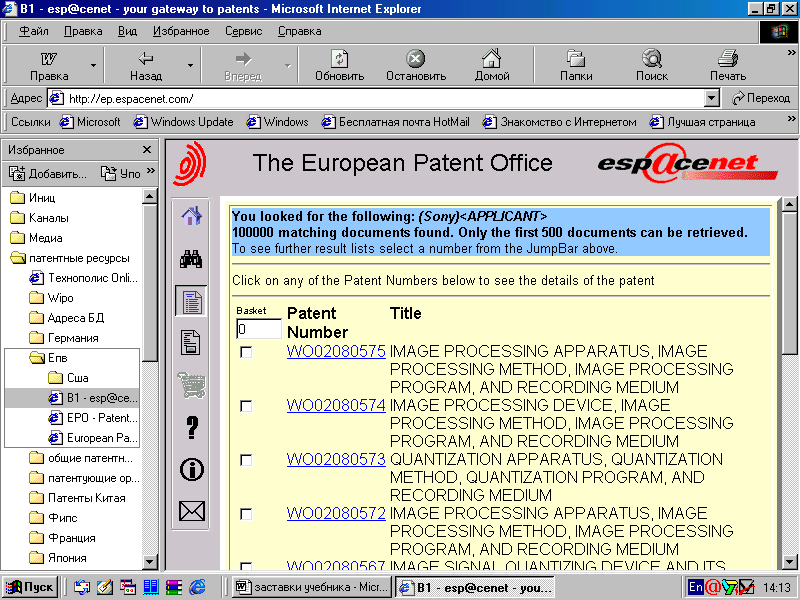Image resolution: width=800 pixels, height=600 pixels.
Task: Expand hidden links chevron on Ссылки bar
Action: pos(791,118)
